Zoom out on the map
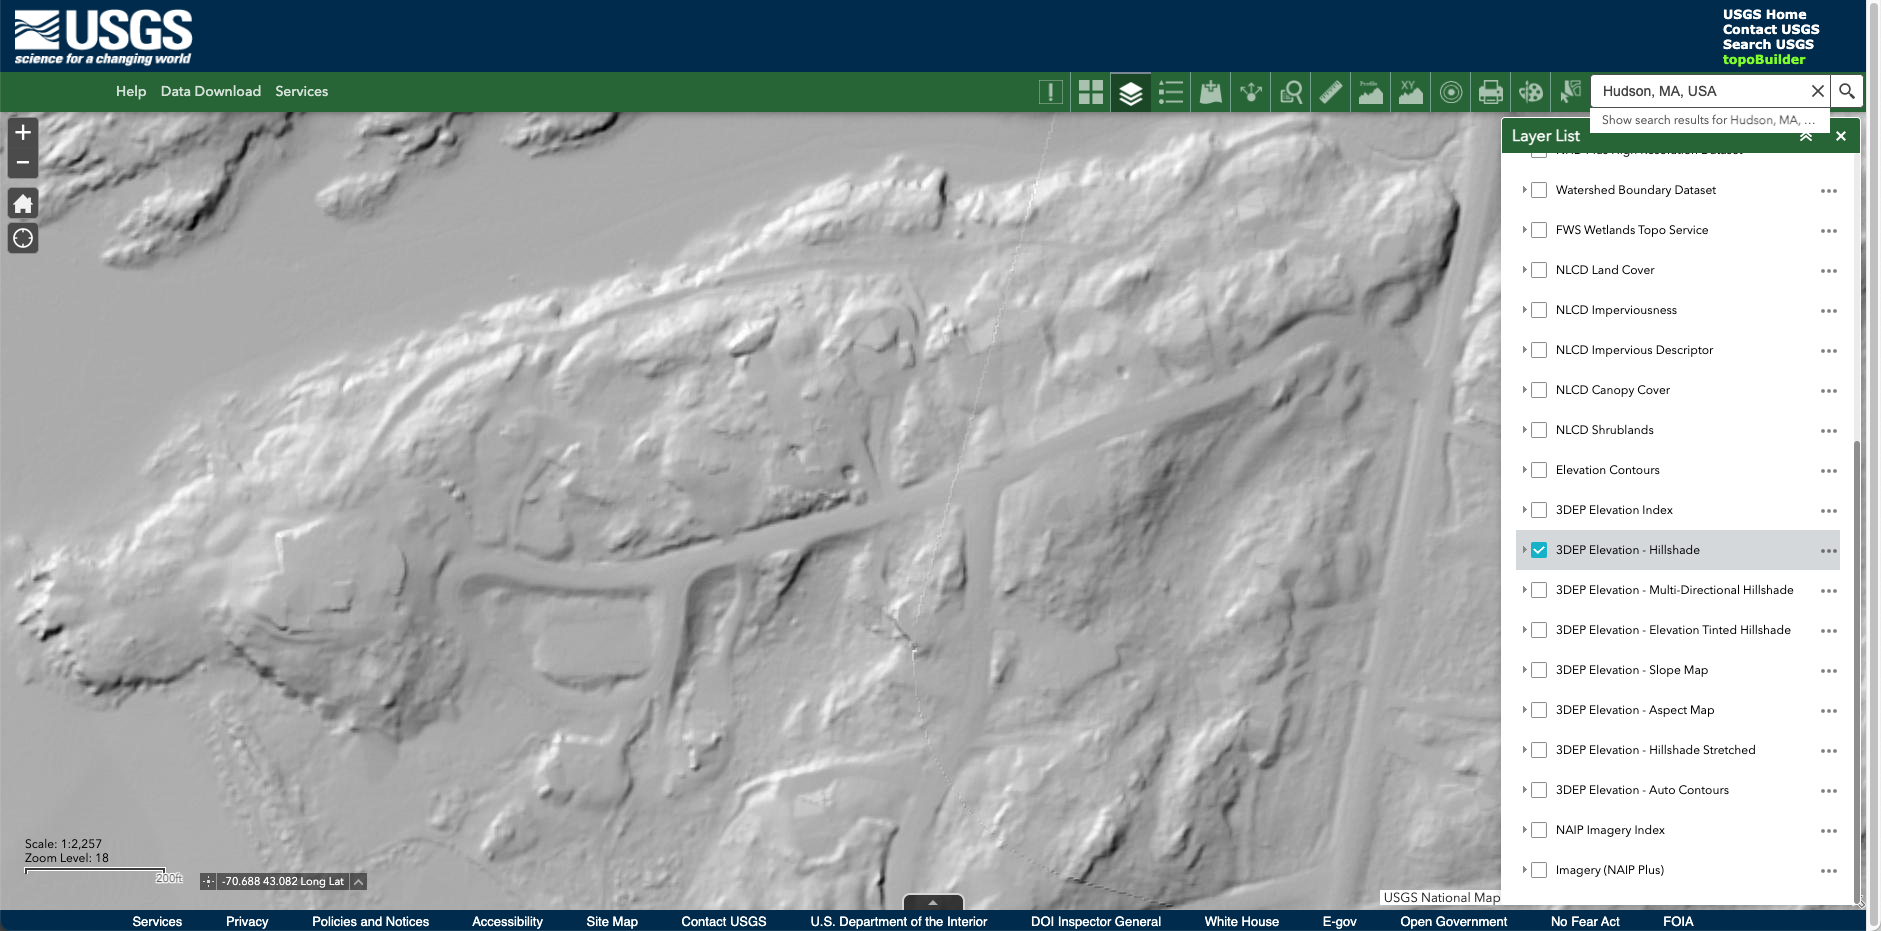The height and width of the screenshot is (931, 1881). tap(23, 163)
